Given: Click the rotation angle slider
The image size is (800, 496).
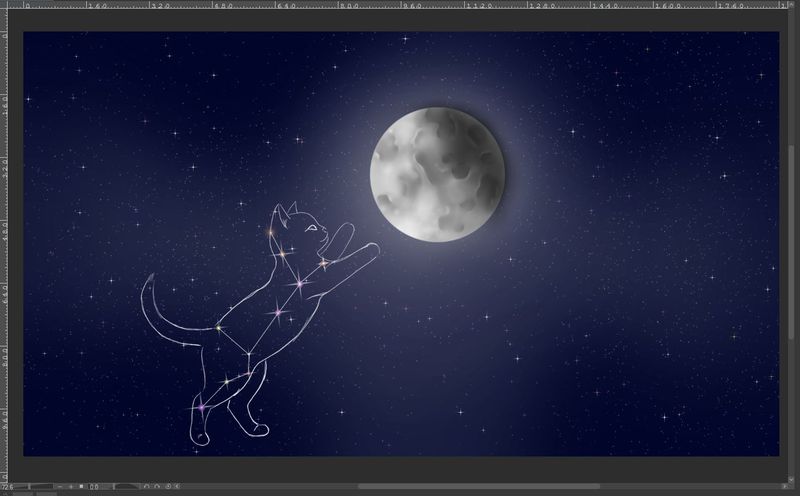Looking at the screenshot, I should (x=126, y=486).
